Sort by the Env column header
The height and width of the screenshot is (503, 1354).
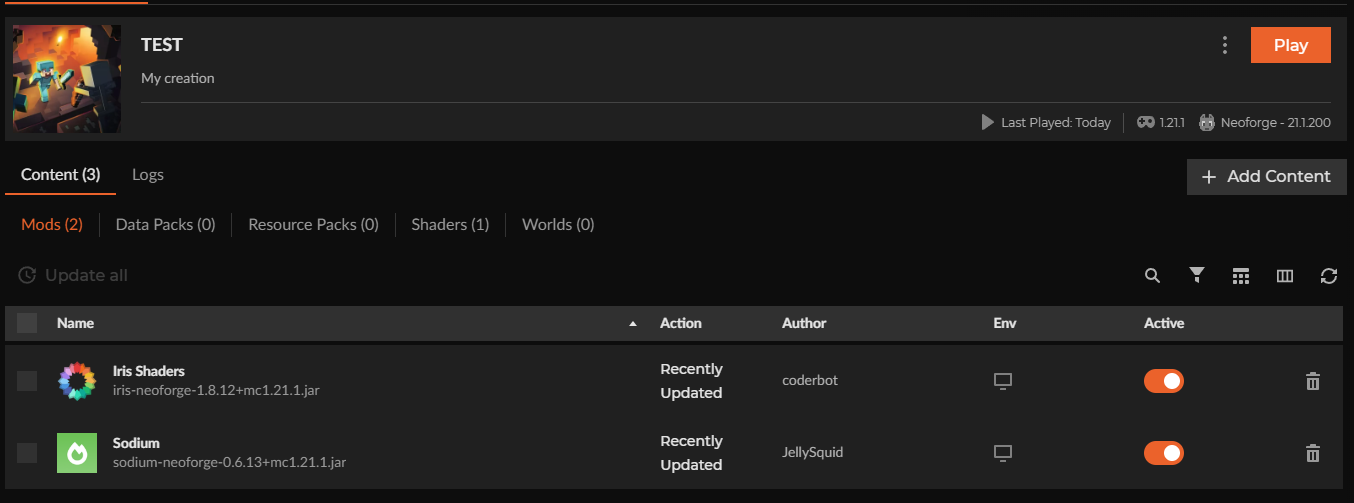1005,323
